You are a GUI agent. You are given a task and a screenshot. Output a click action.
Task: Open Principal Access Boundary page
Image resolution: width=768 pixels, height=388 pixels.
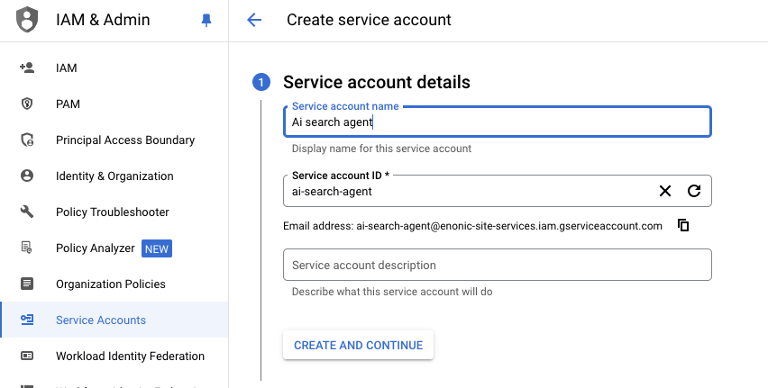tap(114, 140)
